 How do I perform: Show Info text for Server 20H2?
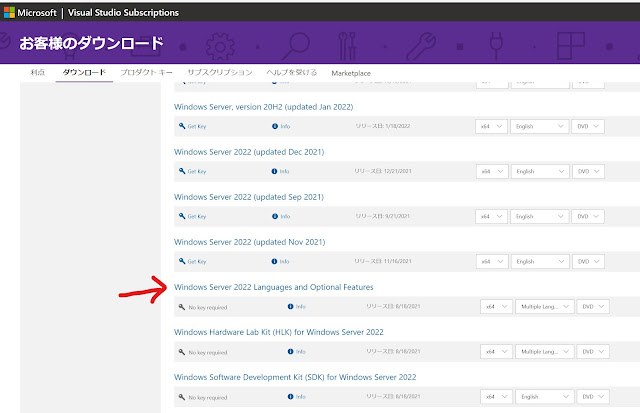[285, 127]
